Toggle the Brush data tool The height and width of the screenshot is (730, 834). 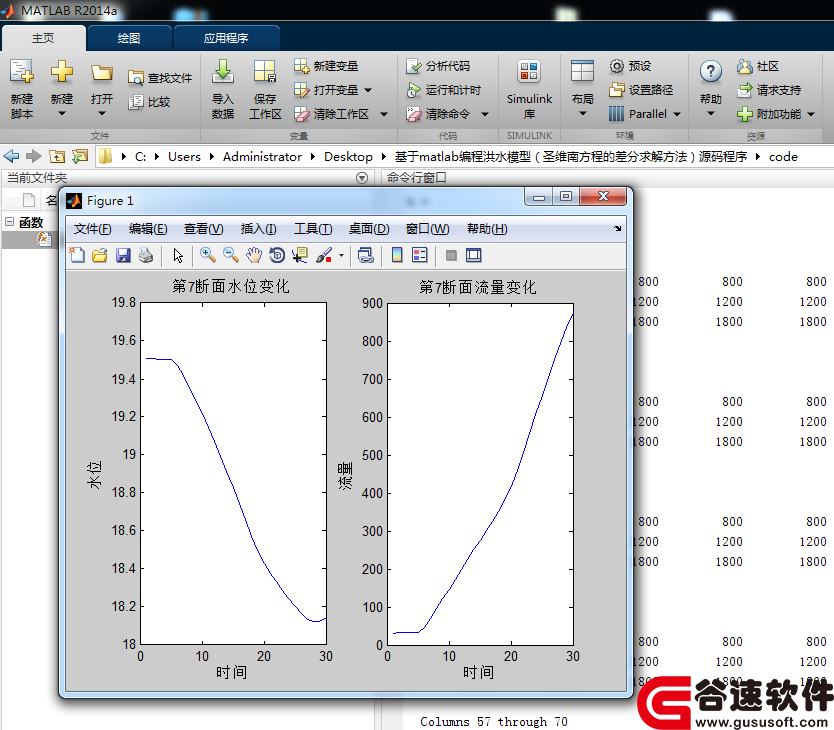tap(324, 255)
